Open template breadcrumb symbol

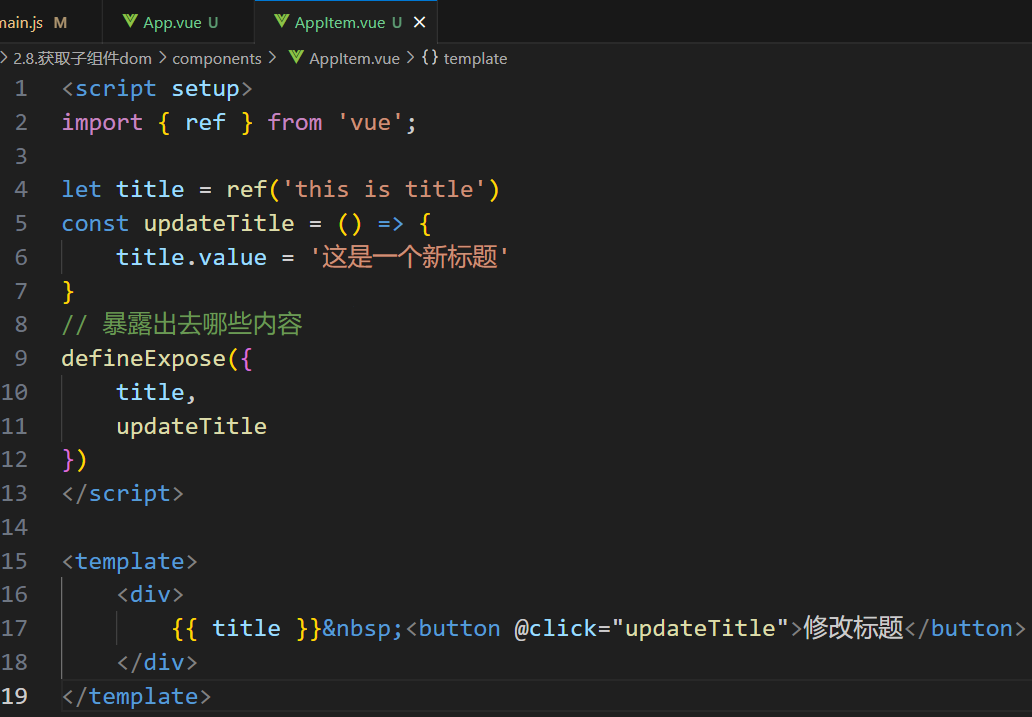[475, 59]
